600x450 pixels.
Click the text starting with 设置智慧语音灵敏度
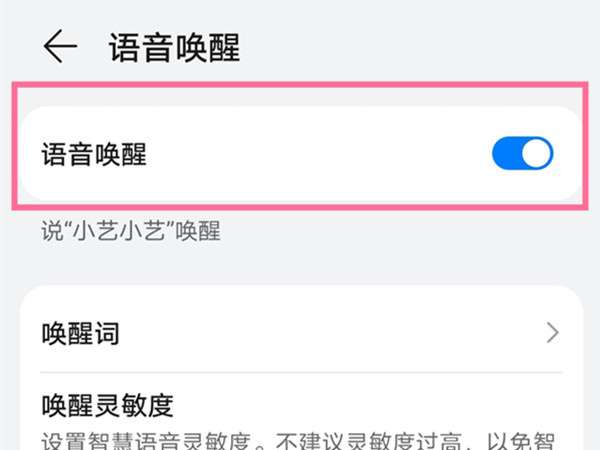[x=300, y=440]
